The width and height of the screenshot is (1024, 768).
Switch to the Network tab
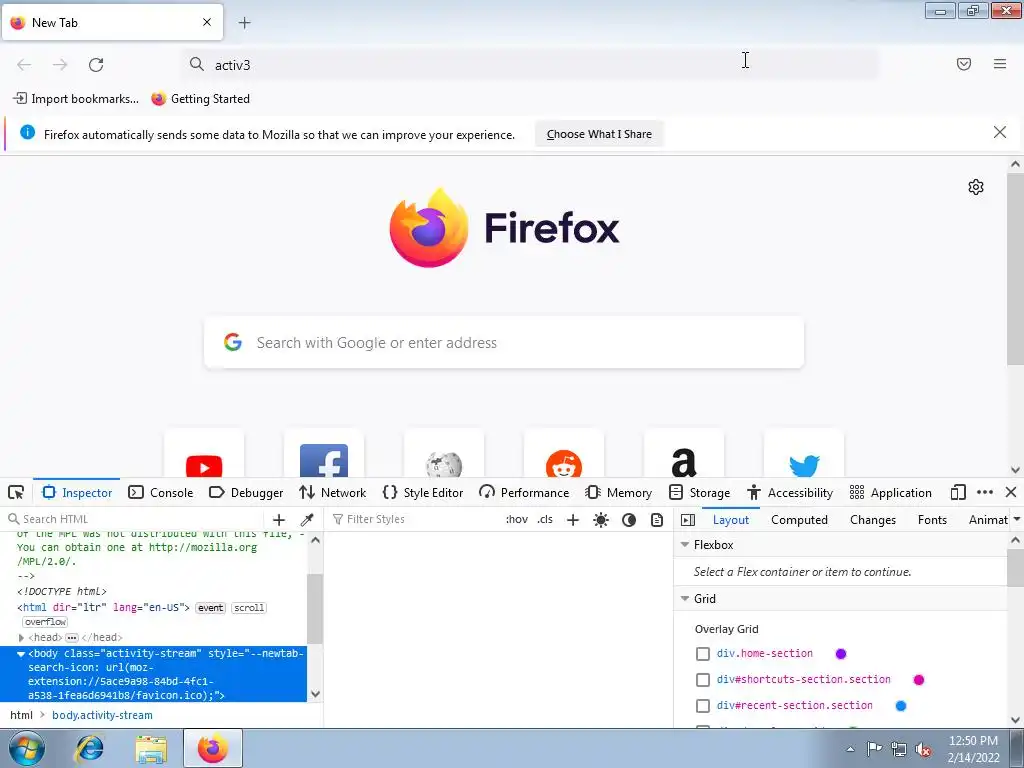tap(332, 492)
